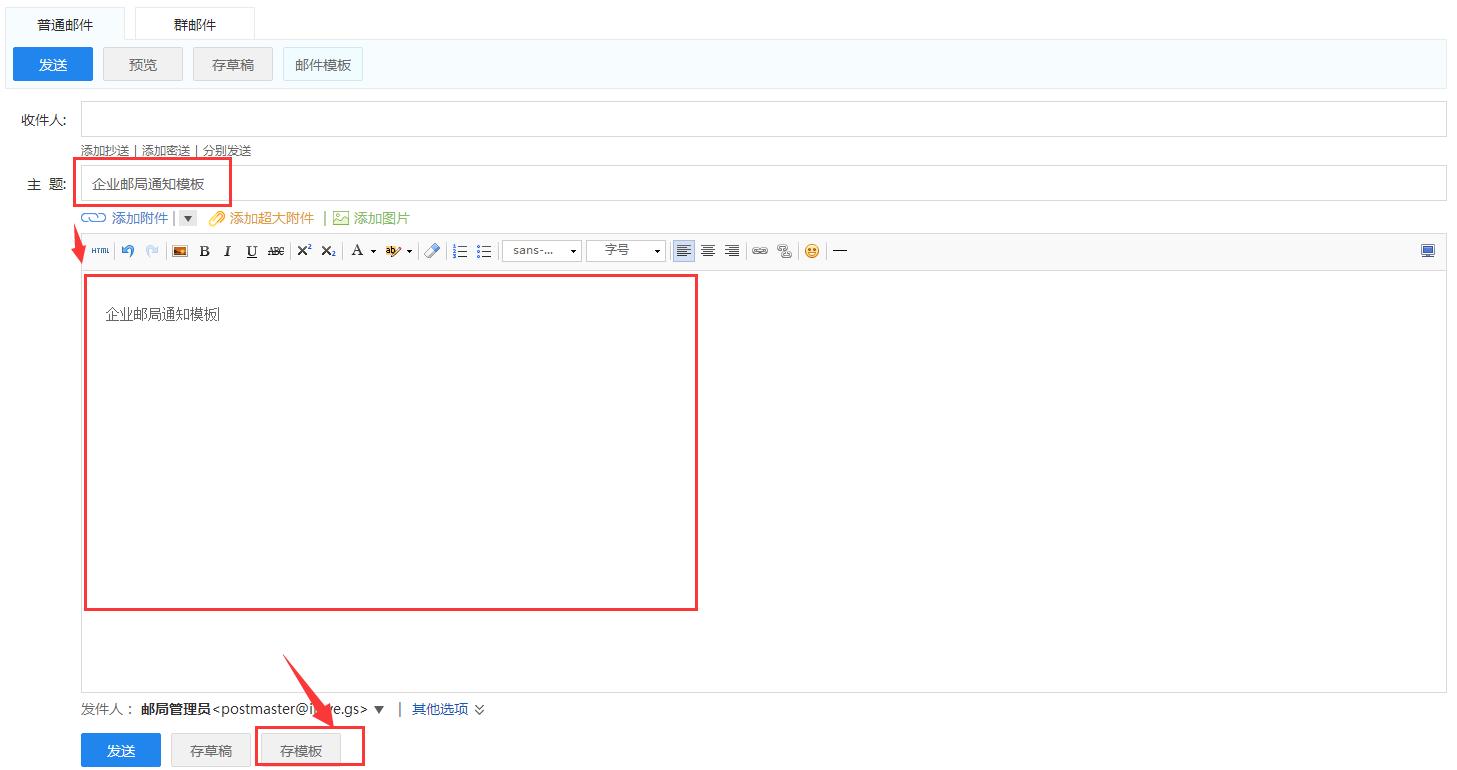The height and width of the screenshot is (770, 1457).
Task: Click the 添加抄送 link
Action: [105, 150]
